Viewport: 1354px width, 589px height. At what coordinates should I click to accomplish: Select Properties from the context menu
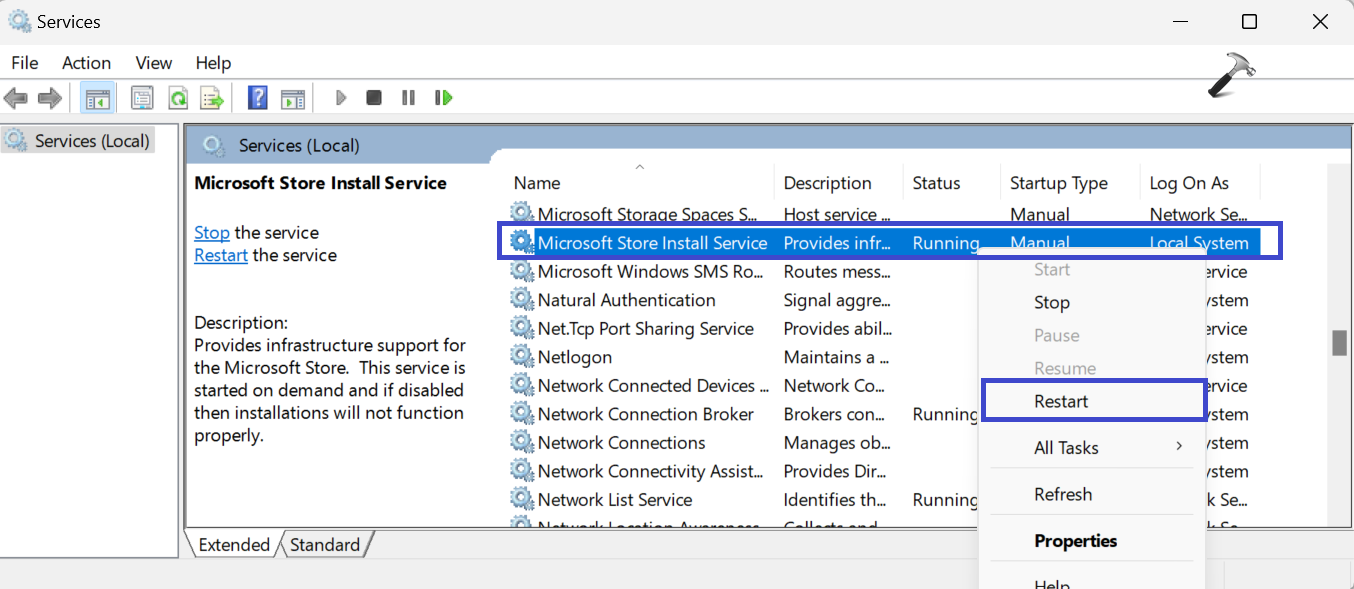click(1075, 541)
